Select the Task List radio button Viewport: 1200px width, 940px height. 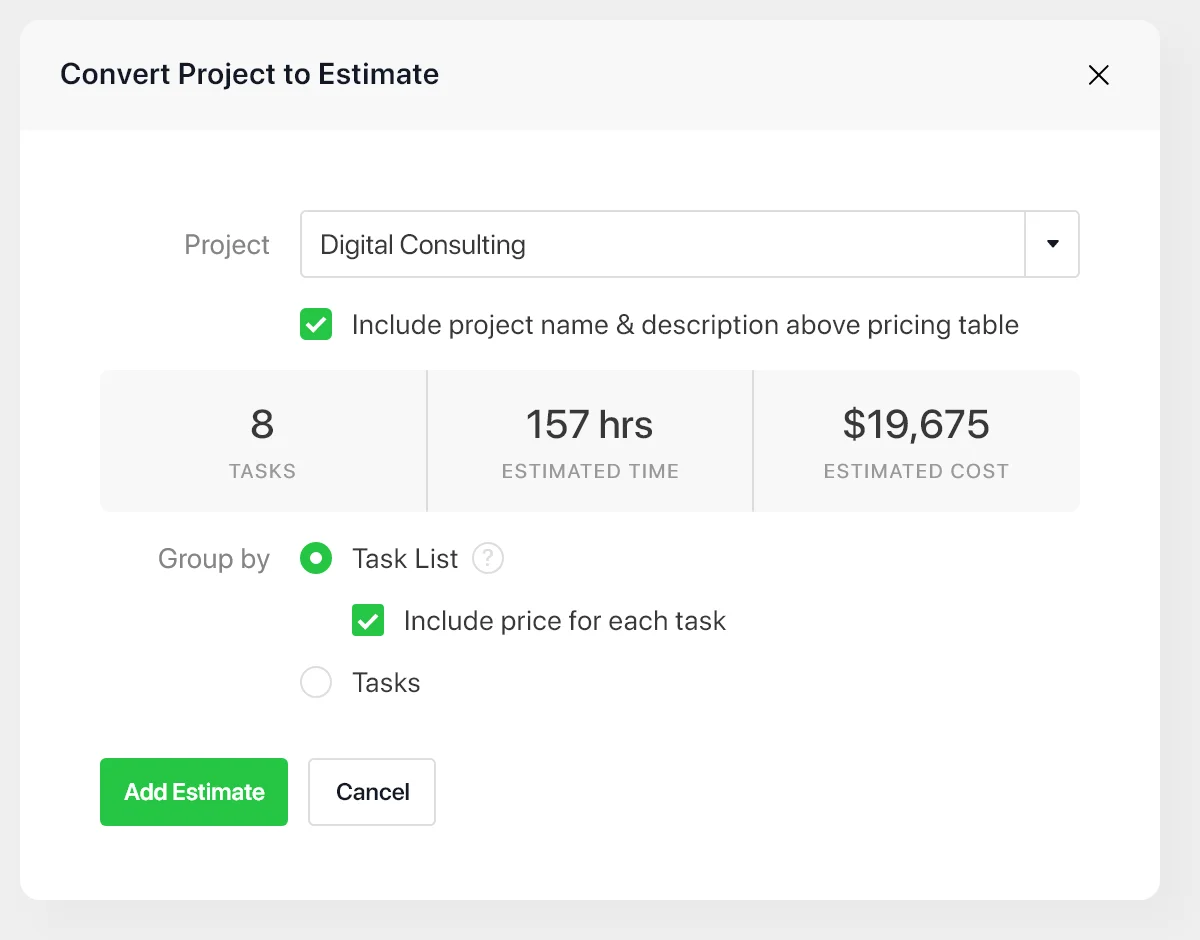click(x=316, y=559)
